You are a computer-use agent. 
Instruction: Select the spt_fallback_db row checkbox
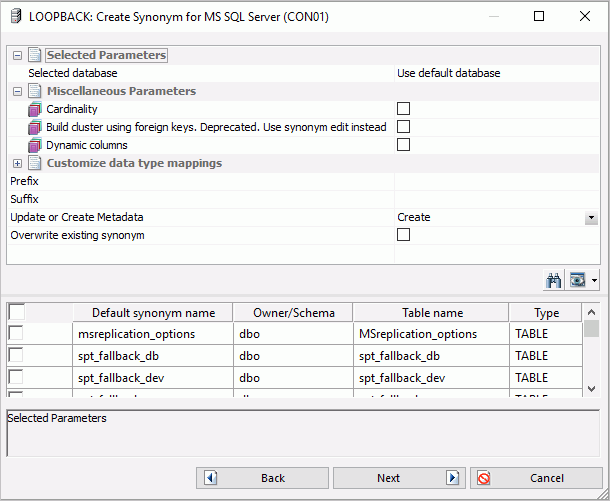[x=16, y=355]
